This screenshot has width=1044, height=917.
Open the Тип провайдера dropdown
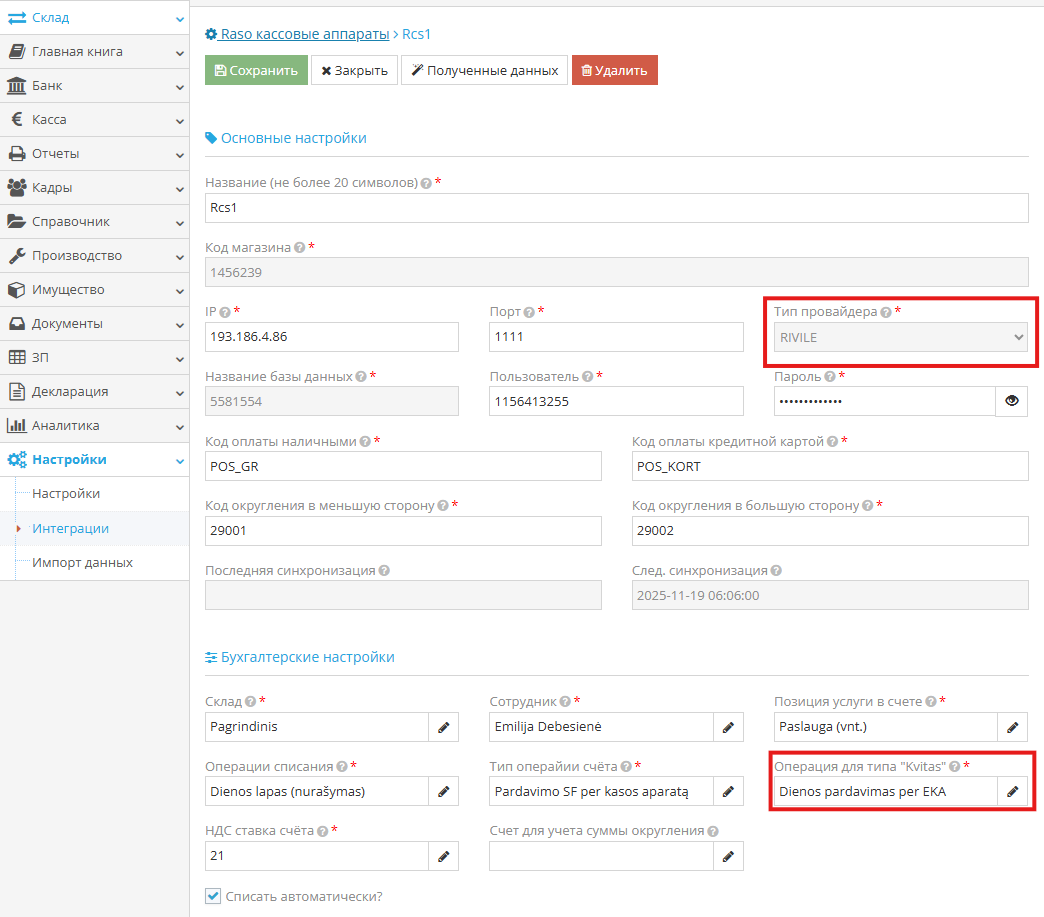(x=902, y=338)
